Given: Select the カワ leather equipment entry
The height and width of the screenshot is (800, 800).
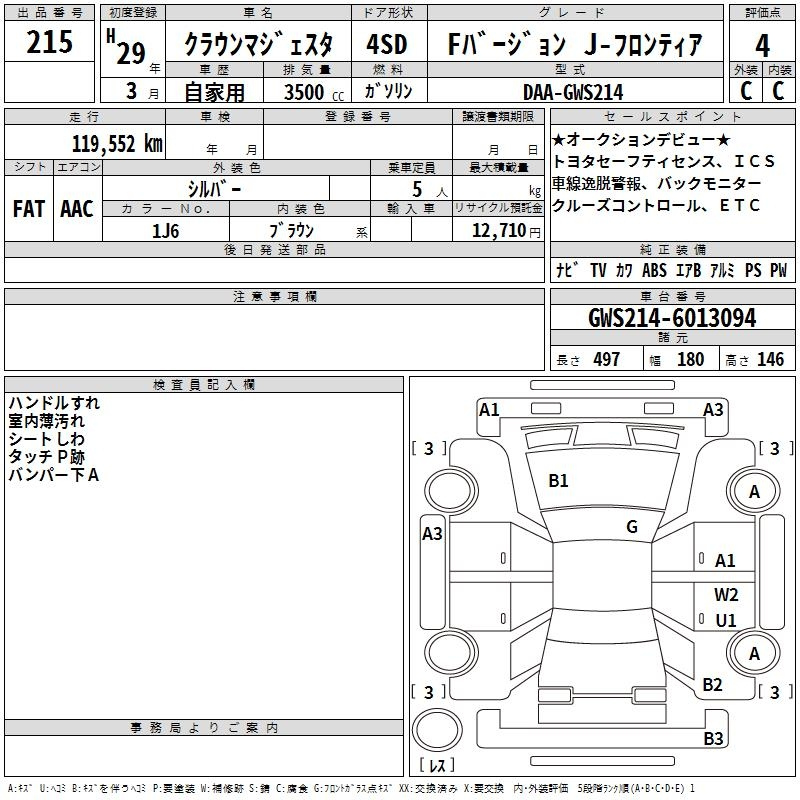Looking at the screenshot, I should (x=624, y=270).
